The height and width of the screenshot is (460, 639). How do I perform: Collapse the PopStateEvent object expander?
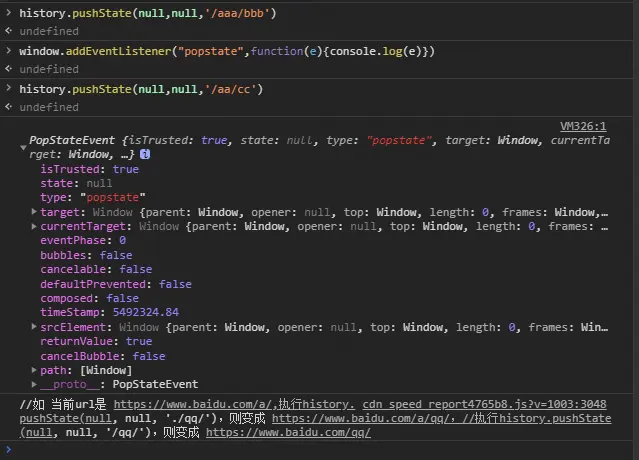tap(23, 147)
